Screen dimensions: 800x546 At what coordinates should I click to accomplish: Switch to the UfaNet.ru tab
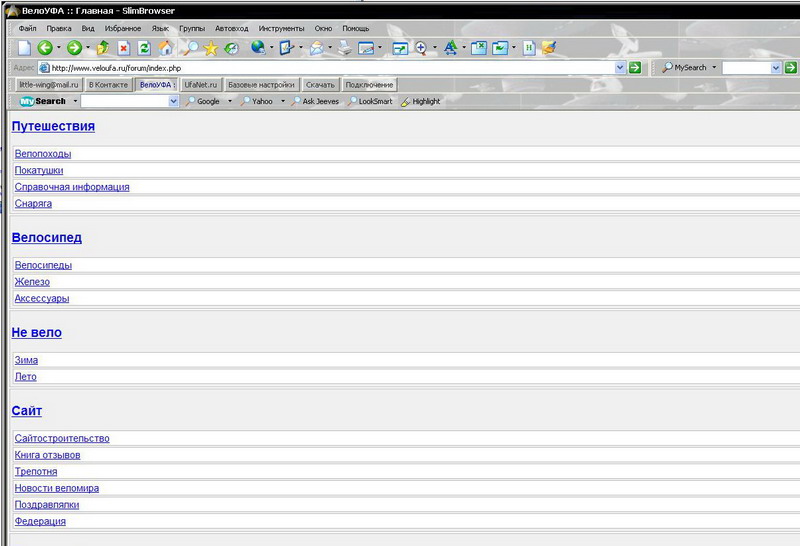click(201, 85)
